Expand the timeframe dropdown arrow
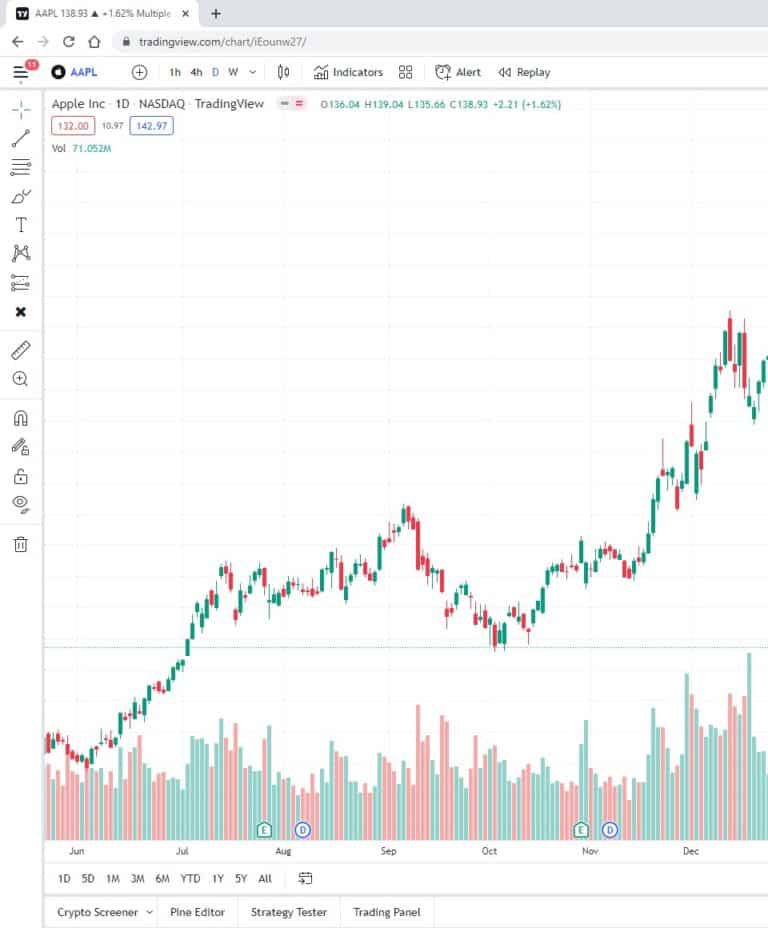Viewport: 768px width, 928px height. tap(252, 72)
